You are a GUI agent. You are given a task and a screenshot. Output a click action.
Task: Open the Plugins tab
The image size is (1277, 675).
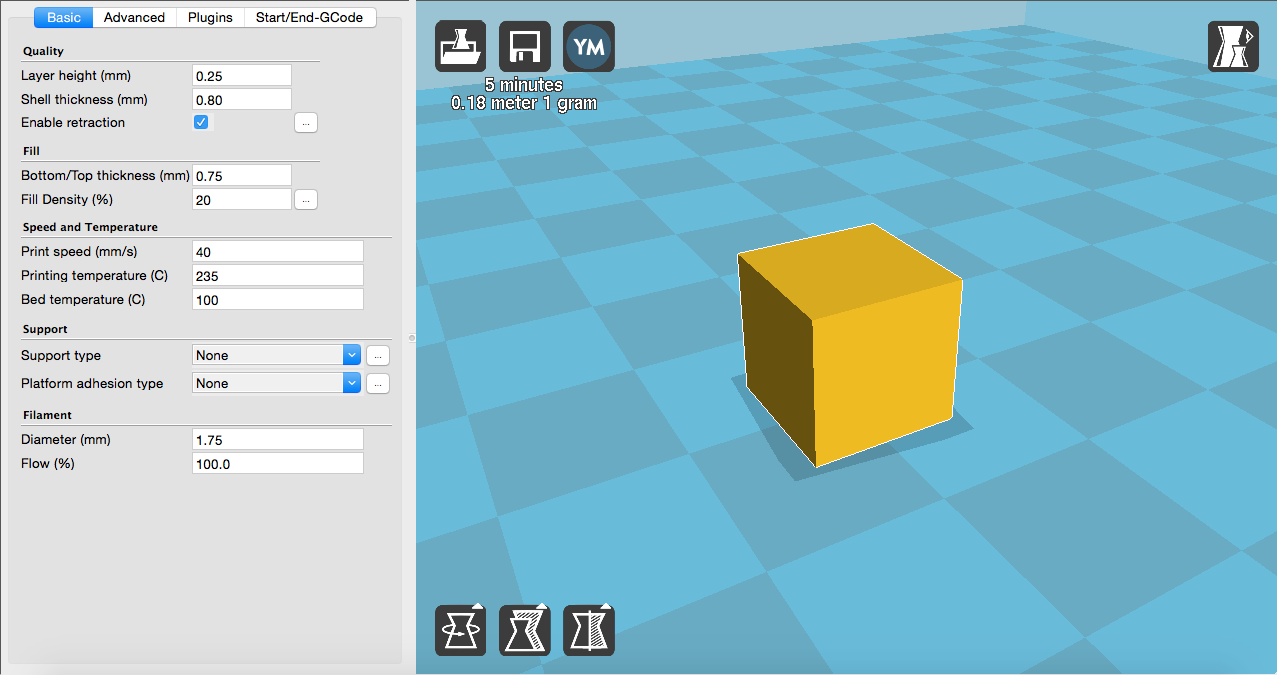click(210, 17)
